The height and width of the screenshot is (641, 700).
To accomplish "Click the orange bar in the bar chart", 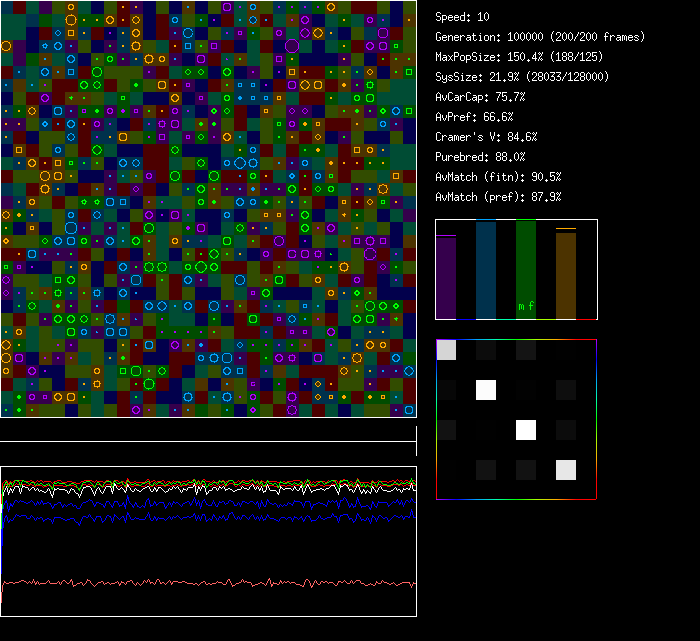I will (566, 275).
